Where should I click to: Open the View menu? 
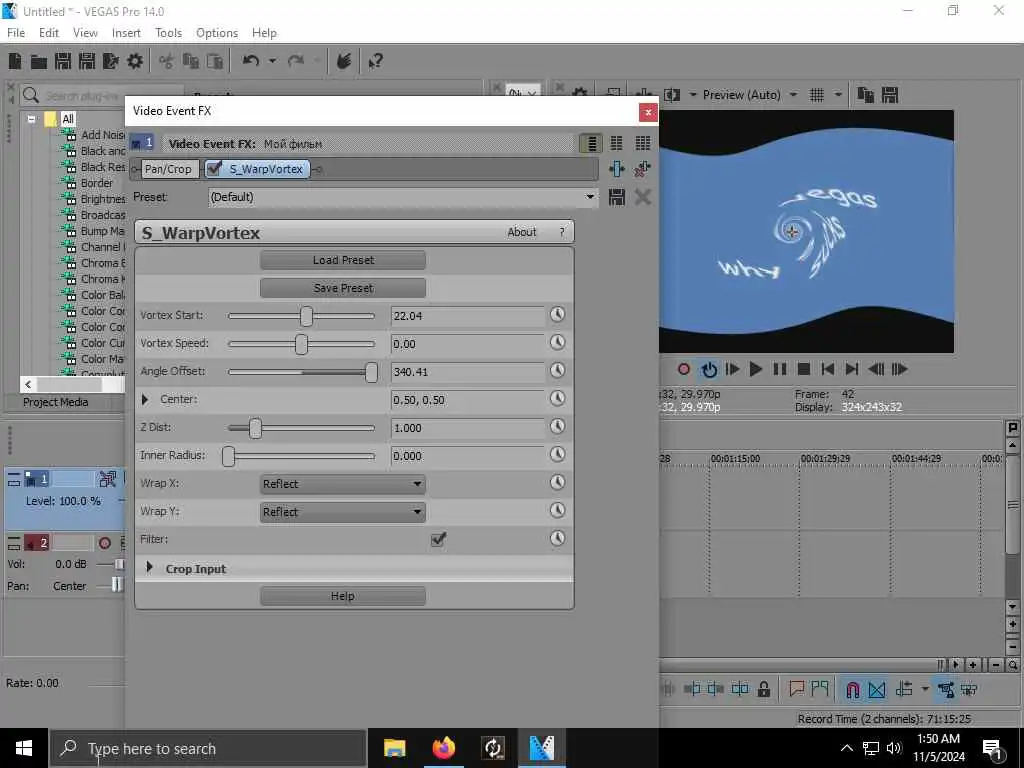coord(85,33)
